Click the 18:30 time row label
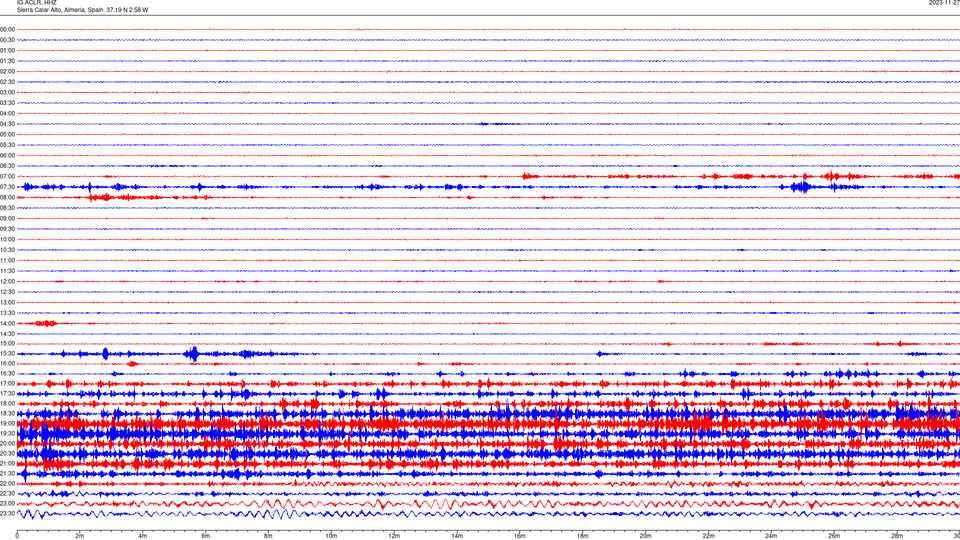Screen dimensions: 960x540 point(7,413)
